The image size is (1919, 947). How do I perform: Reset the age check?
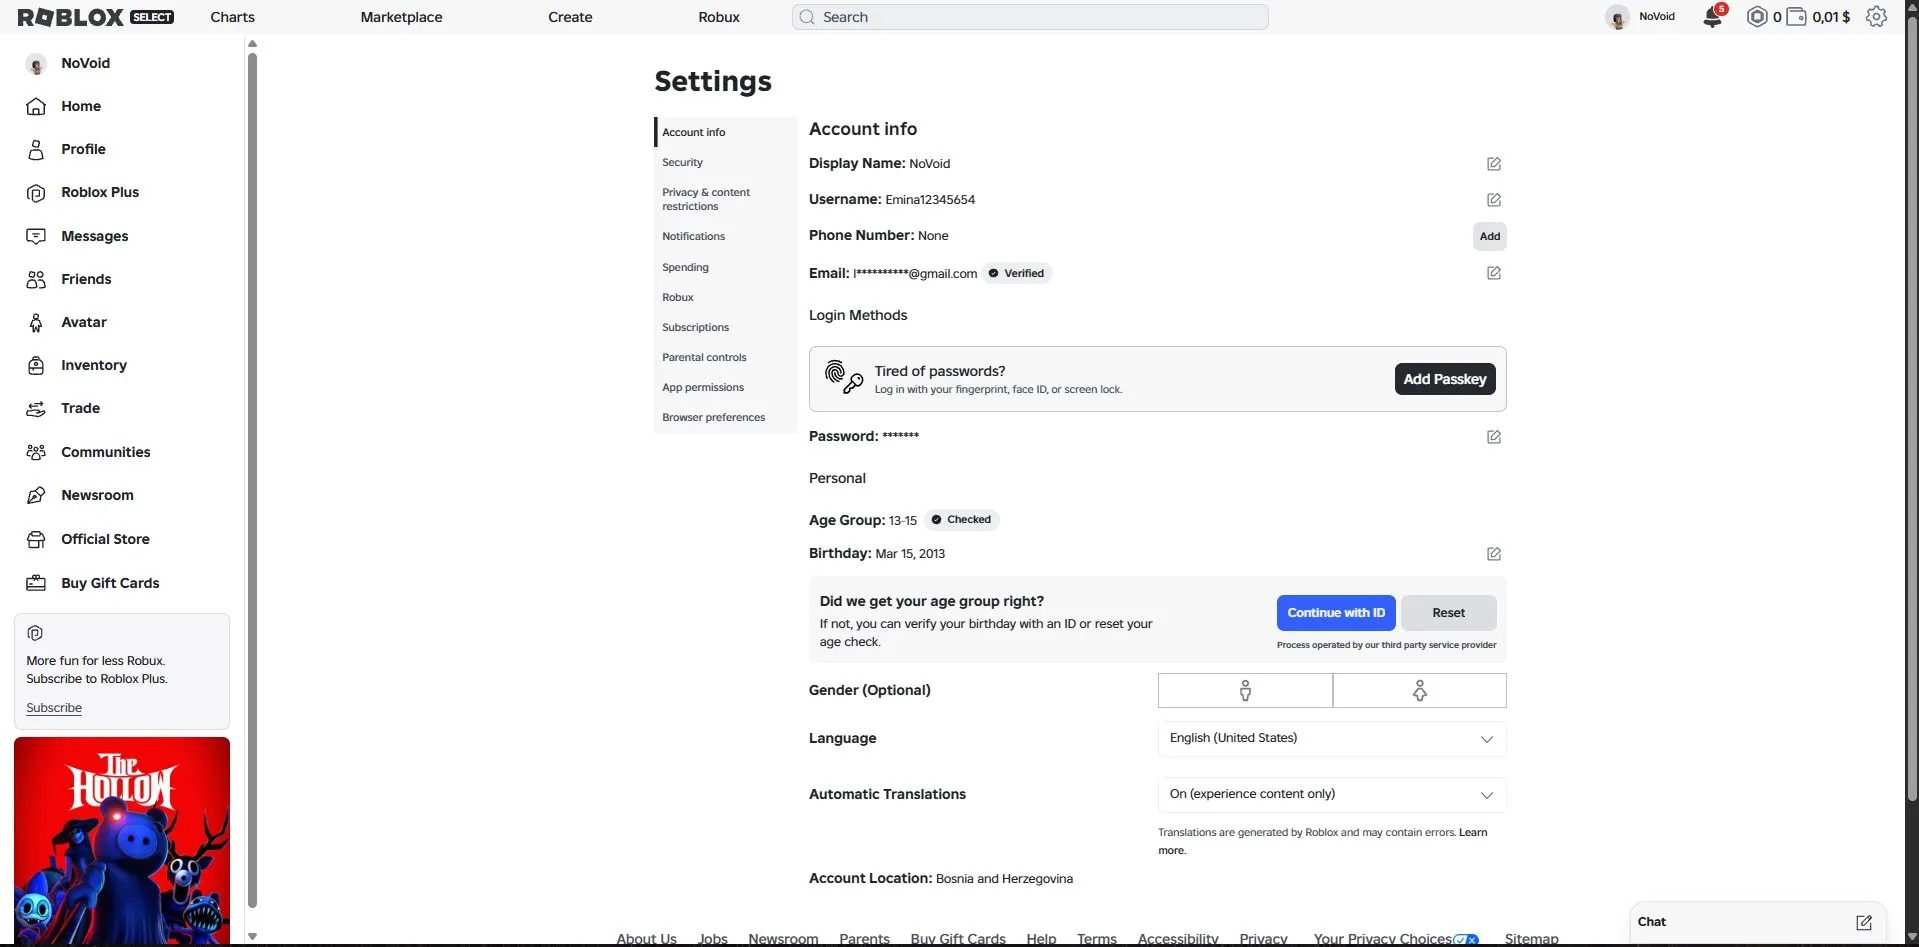(x=1448, y=613)
